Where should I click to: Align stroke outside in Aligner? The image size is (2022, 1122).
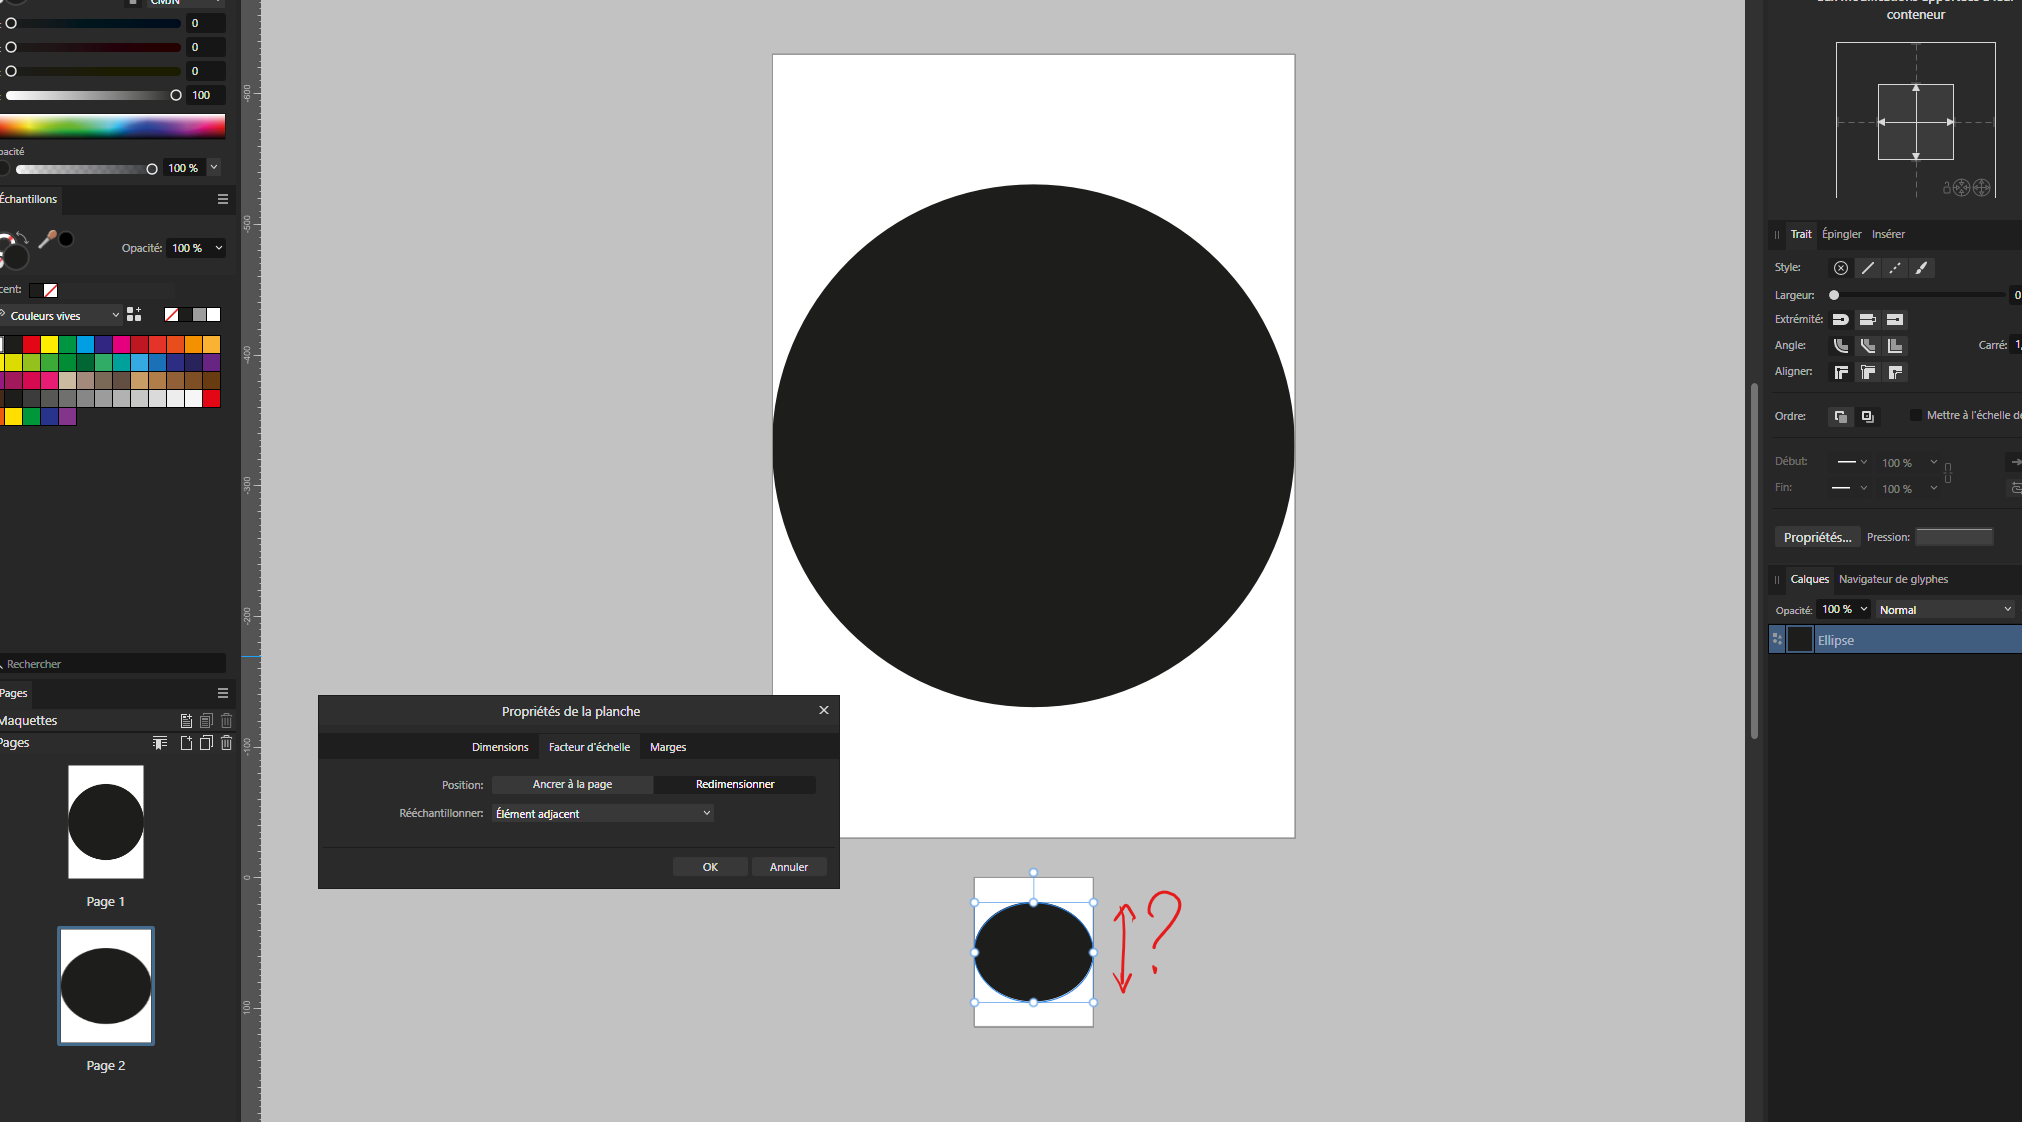(1894, 372)
